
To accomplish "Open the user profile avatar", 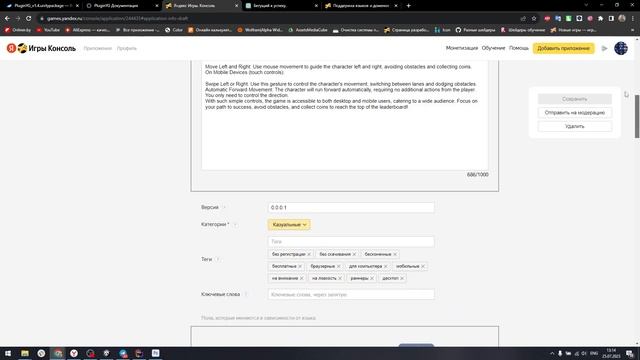I will 621,48.
